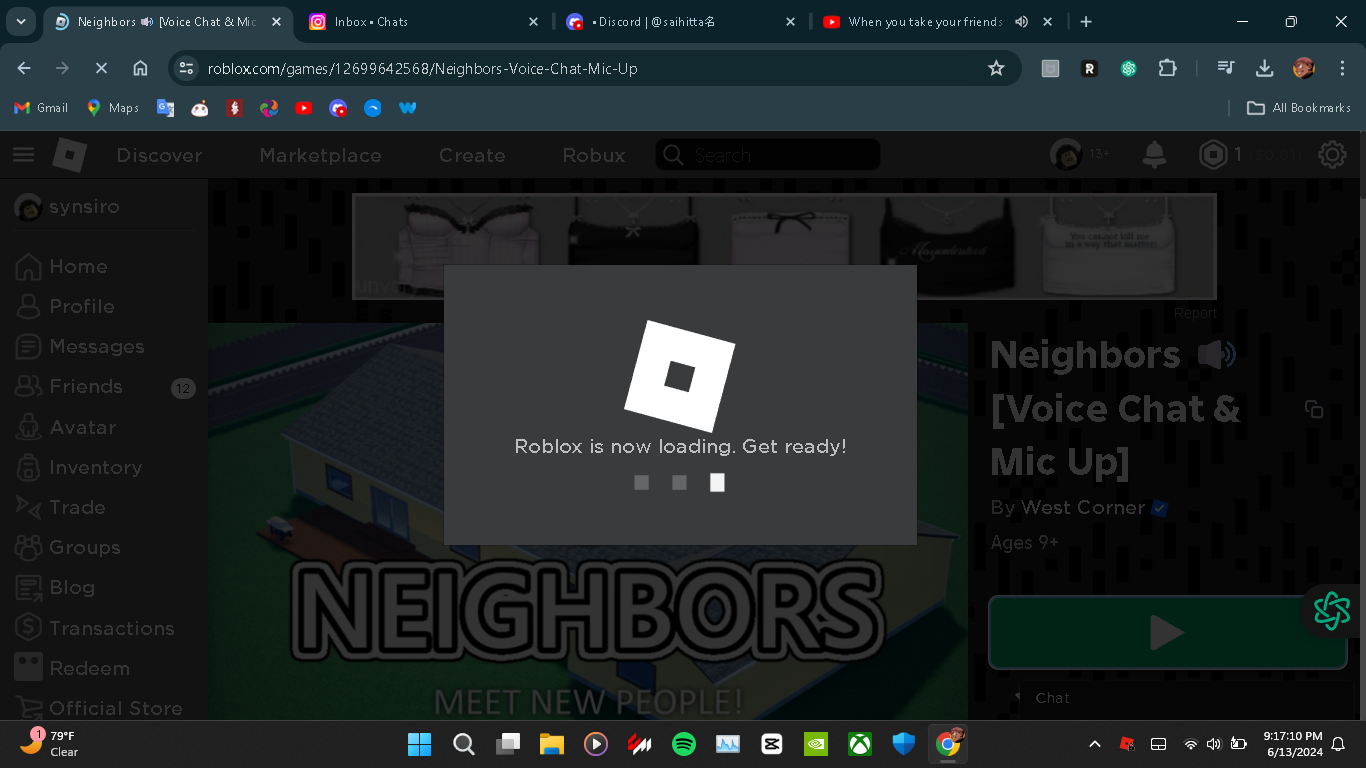Viewport: 1366px width, 768px height.
Task: Open Transactions in the sidebar
Action: (x=95, y=628)
